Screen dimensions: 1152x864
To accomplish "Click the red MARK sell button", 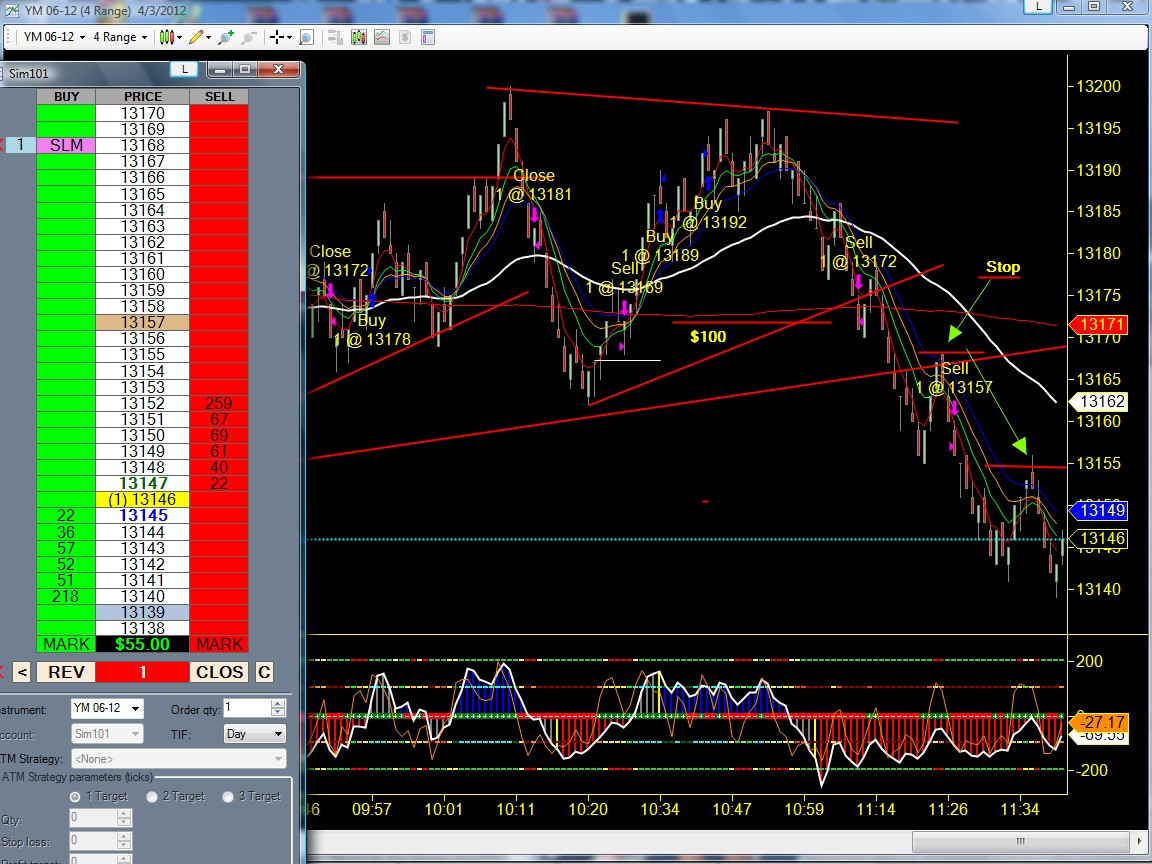I will pyautogui.click(x=219, y=644).
